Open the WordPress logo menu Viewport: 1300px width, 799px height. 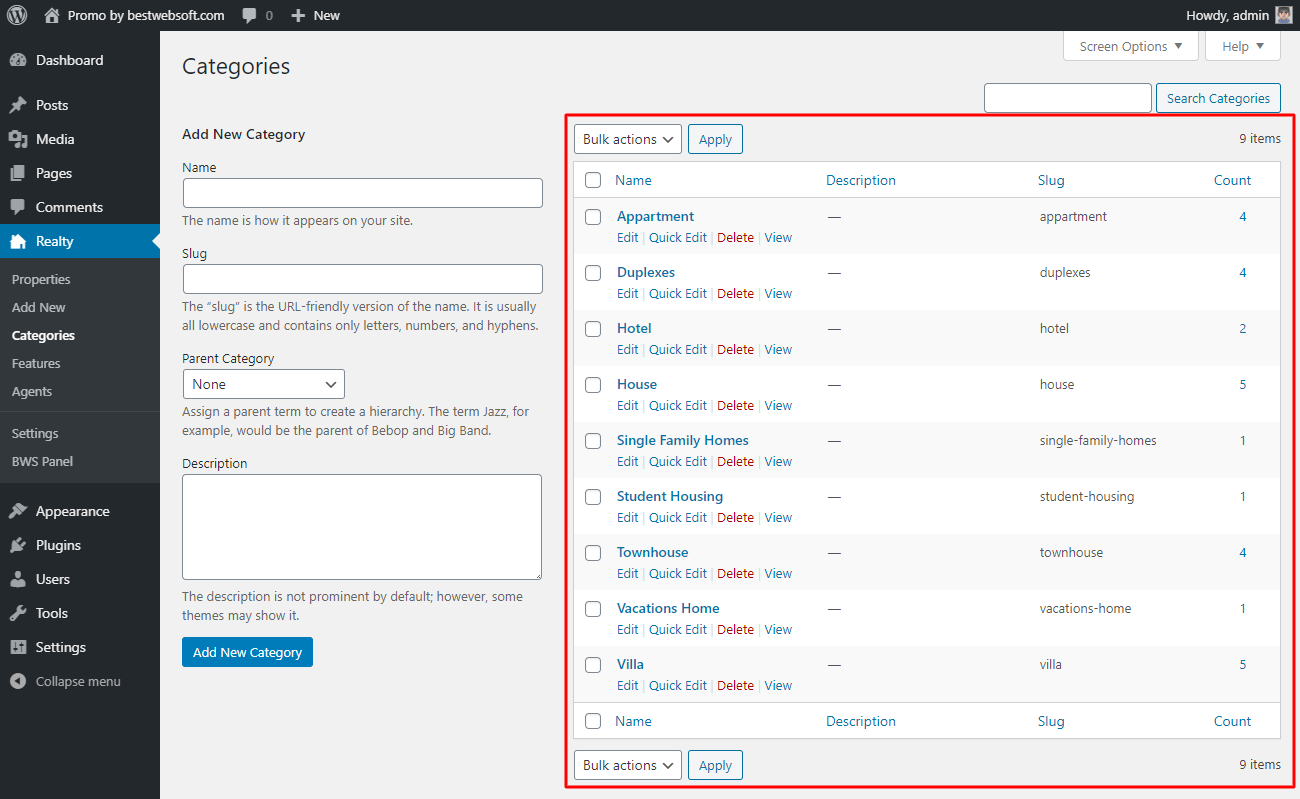tap(18, 15)
